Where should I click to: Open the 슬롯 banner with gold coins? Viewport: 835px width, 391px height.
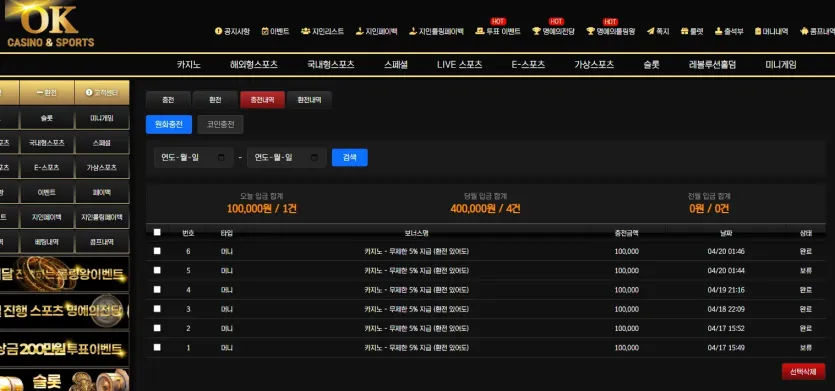coord(64,380)
